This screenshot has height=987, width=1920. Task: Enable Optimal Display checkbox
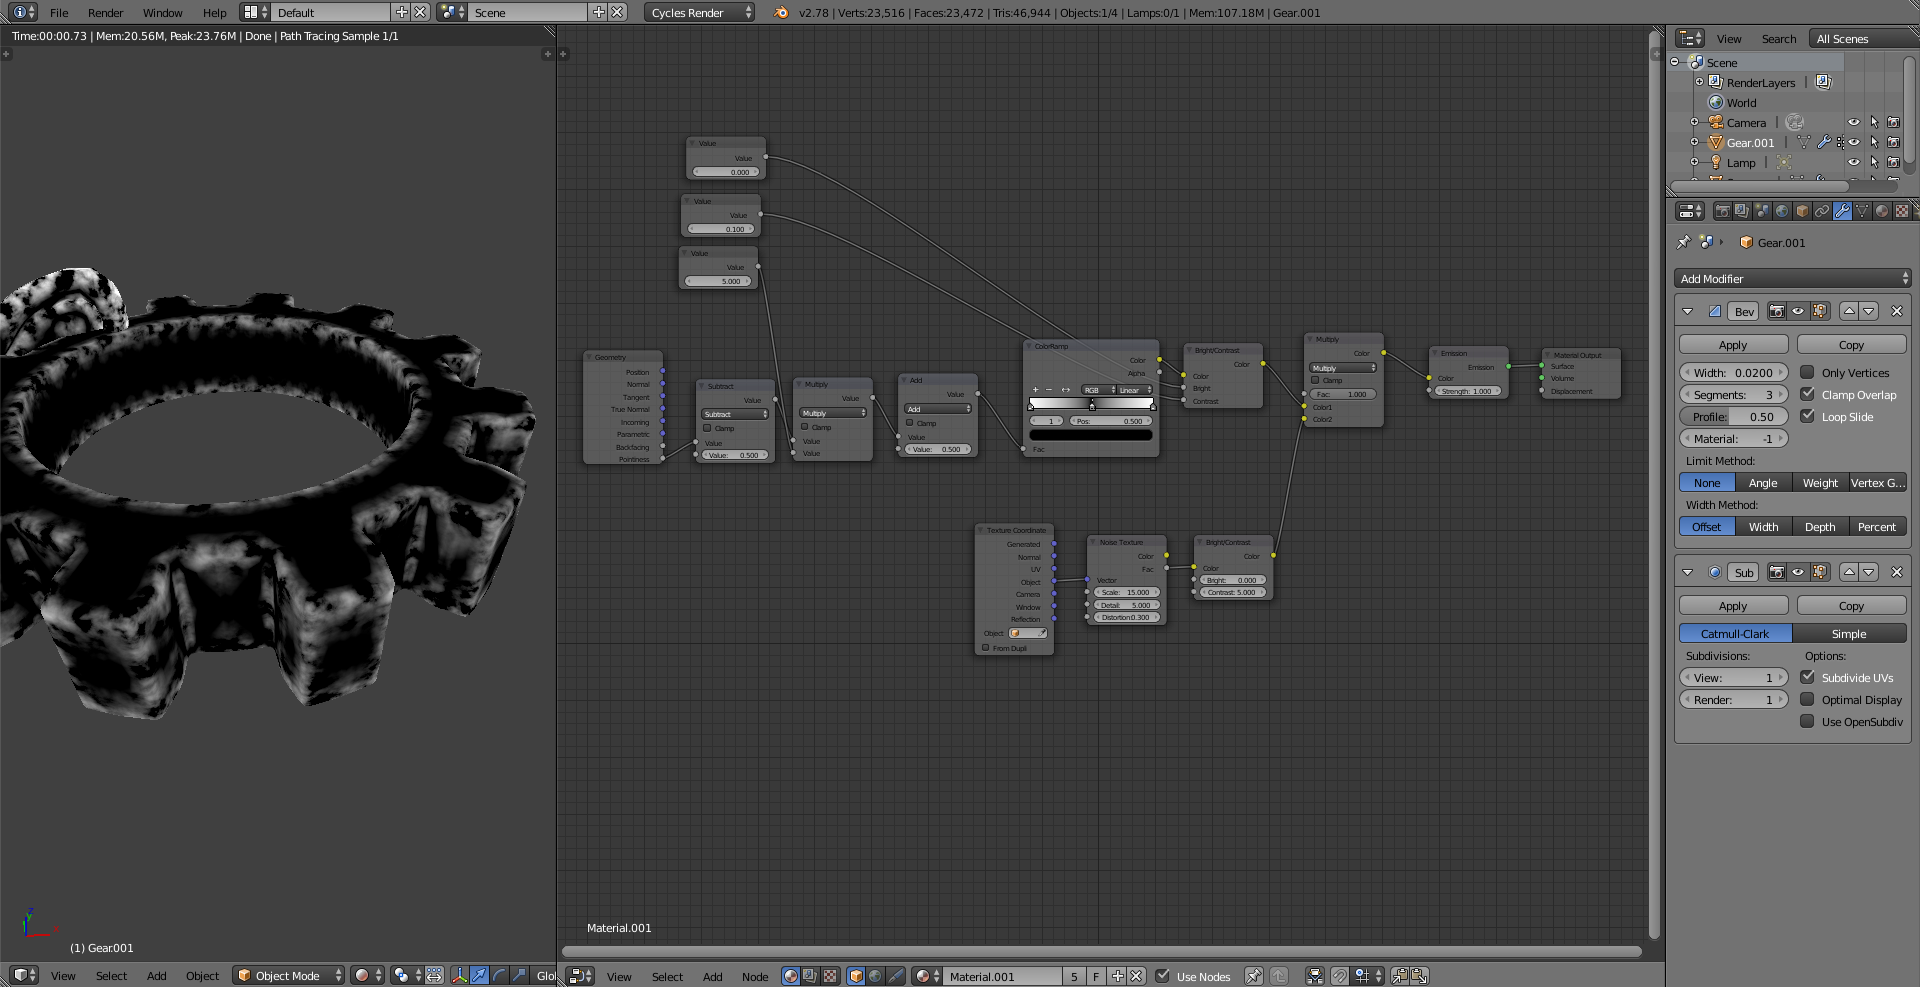point(1807,699)
